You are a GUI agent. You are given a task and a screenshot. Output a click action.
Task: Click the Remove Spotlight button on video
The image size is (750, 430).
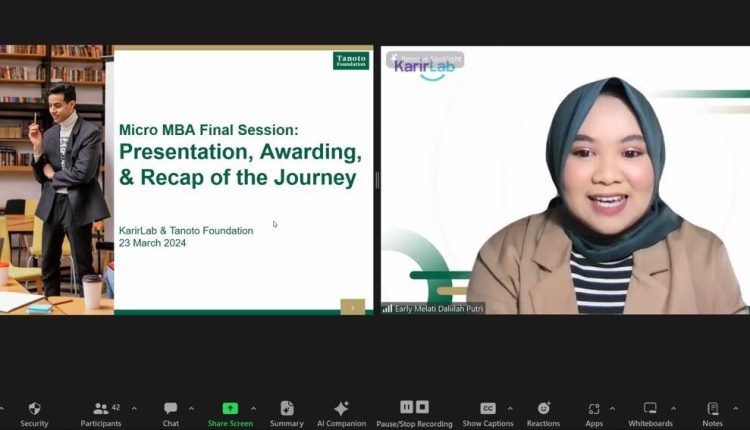pos(425,59)
